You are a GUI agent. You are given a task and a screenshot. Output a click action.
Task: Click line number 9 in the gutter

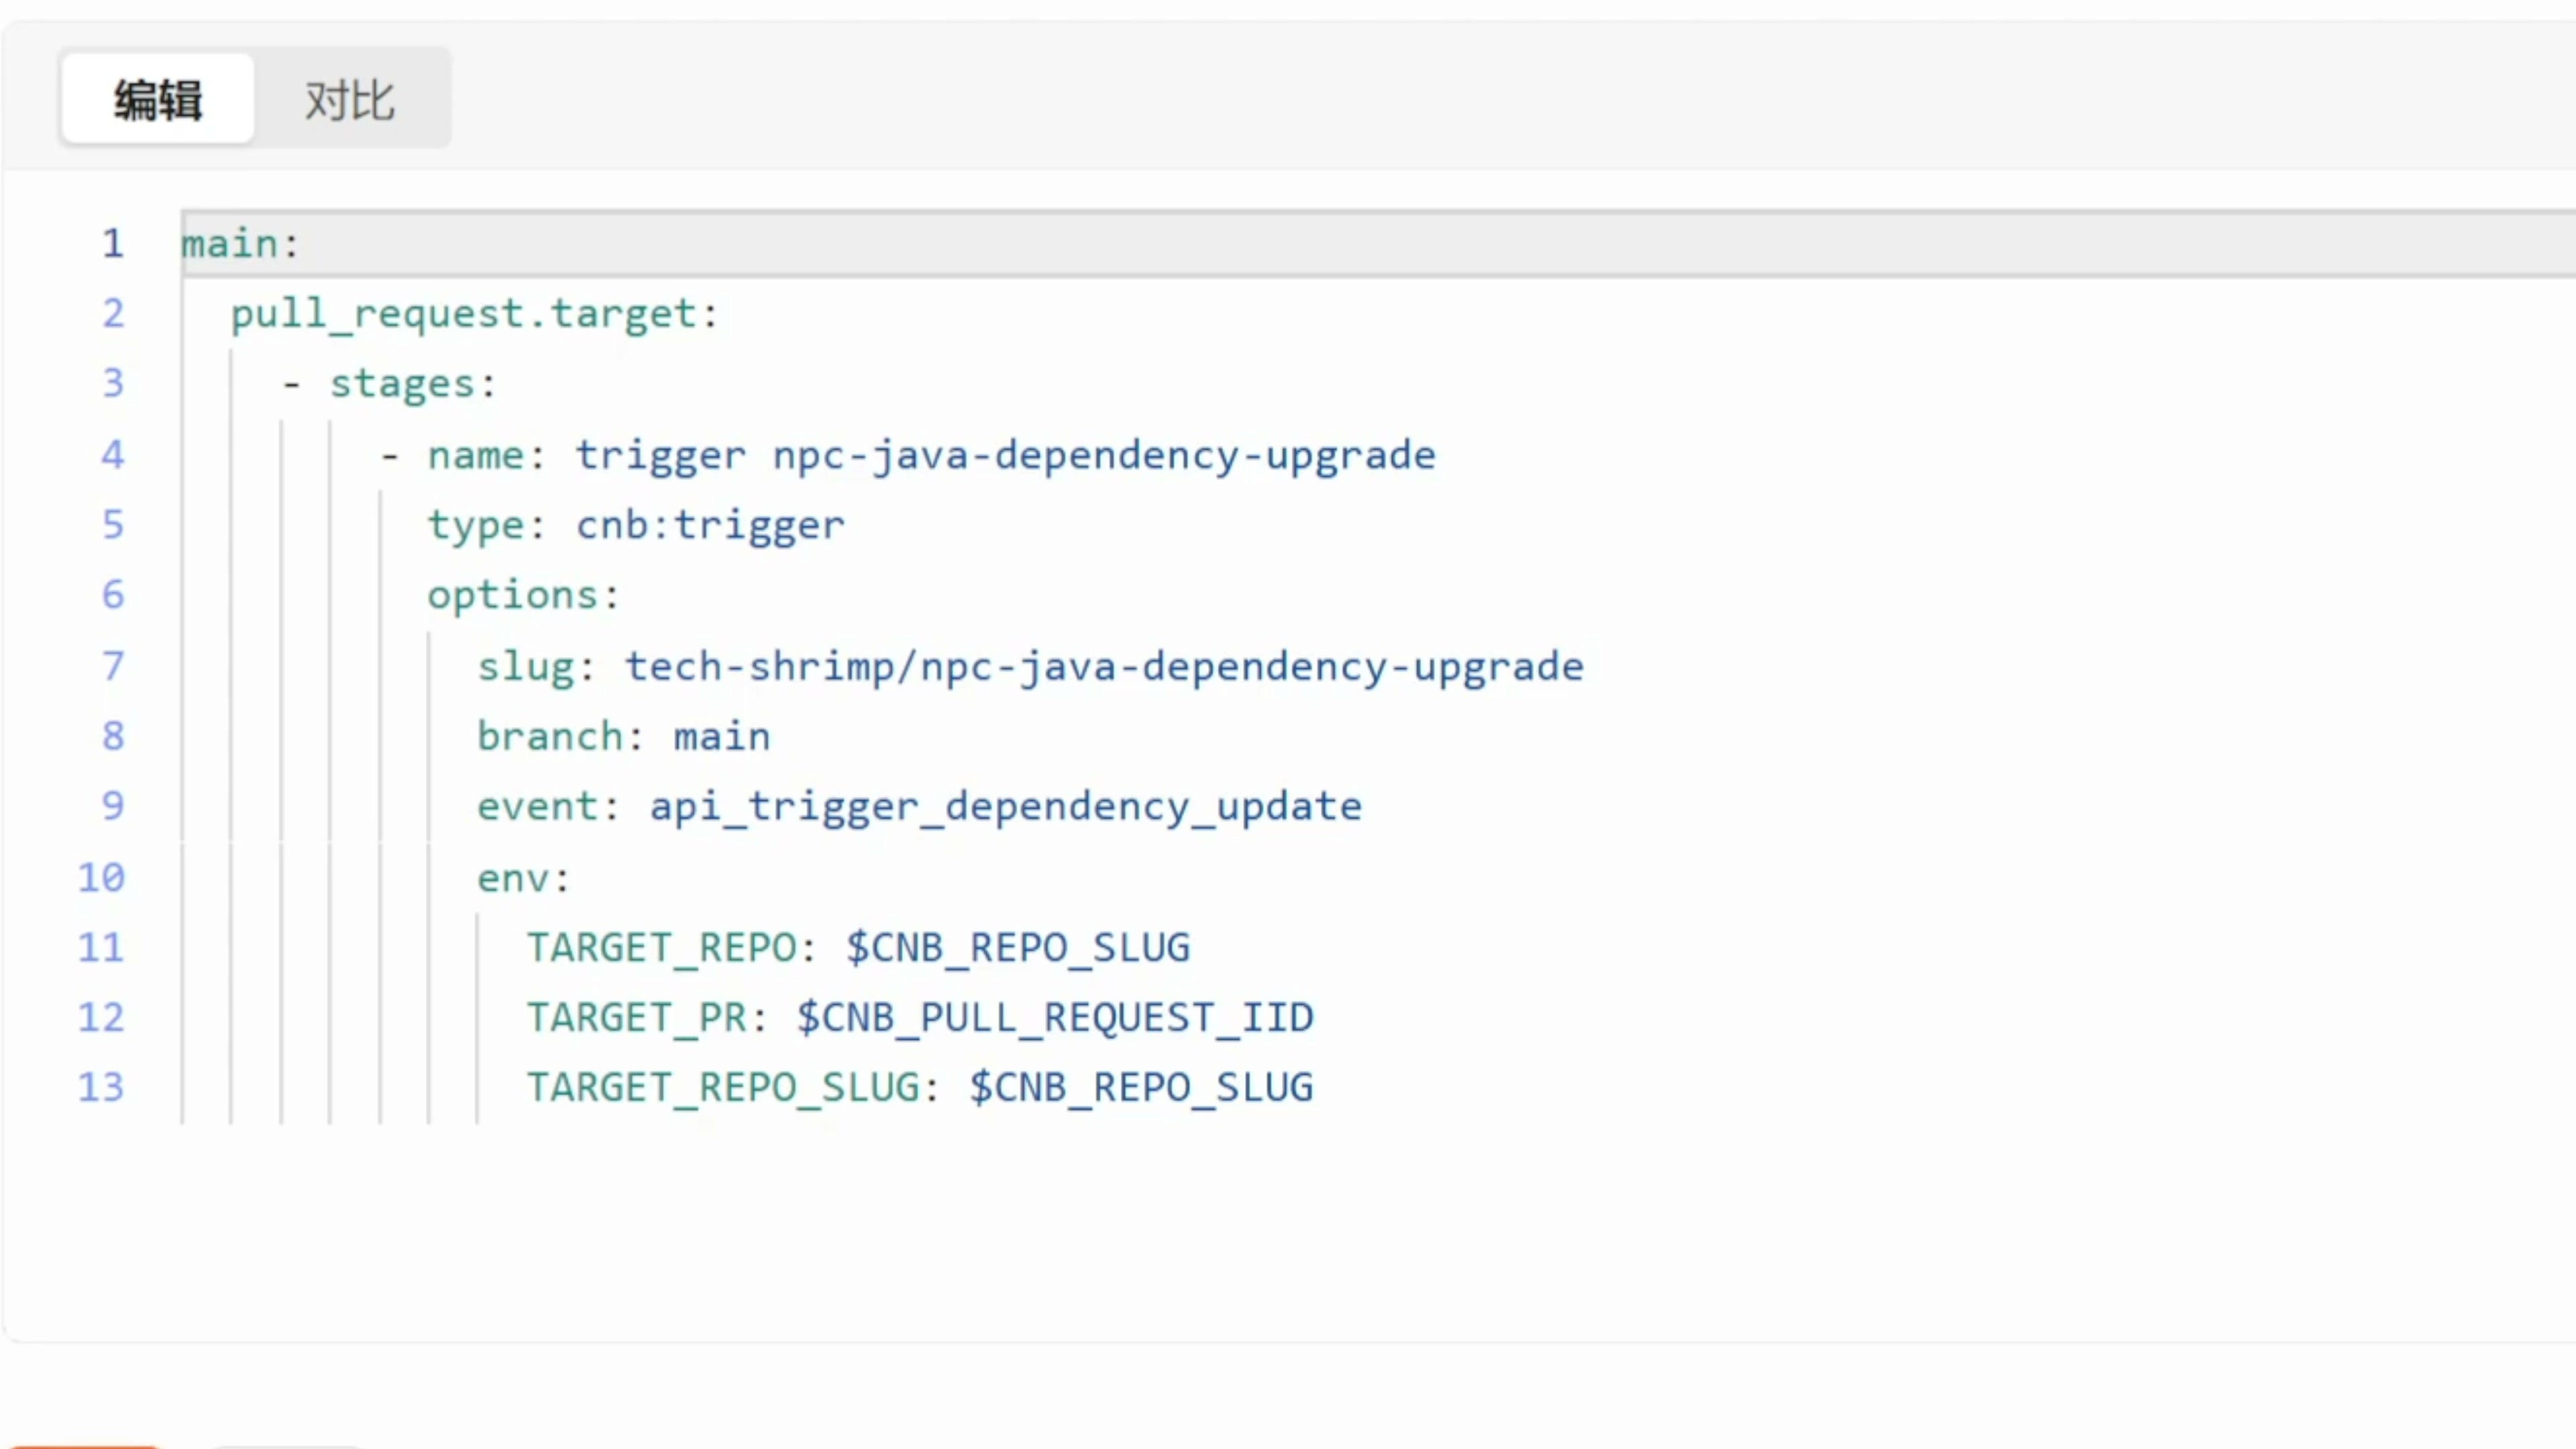pyautogui.click(x=113, y=806)
